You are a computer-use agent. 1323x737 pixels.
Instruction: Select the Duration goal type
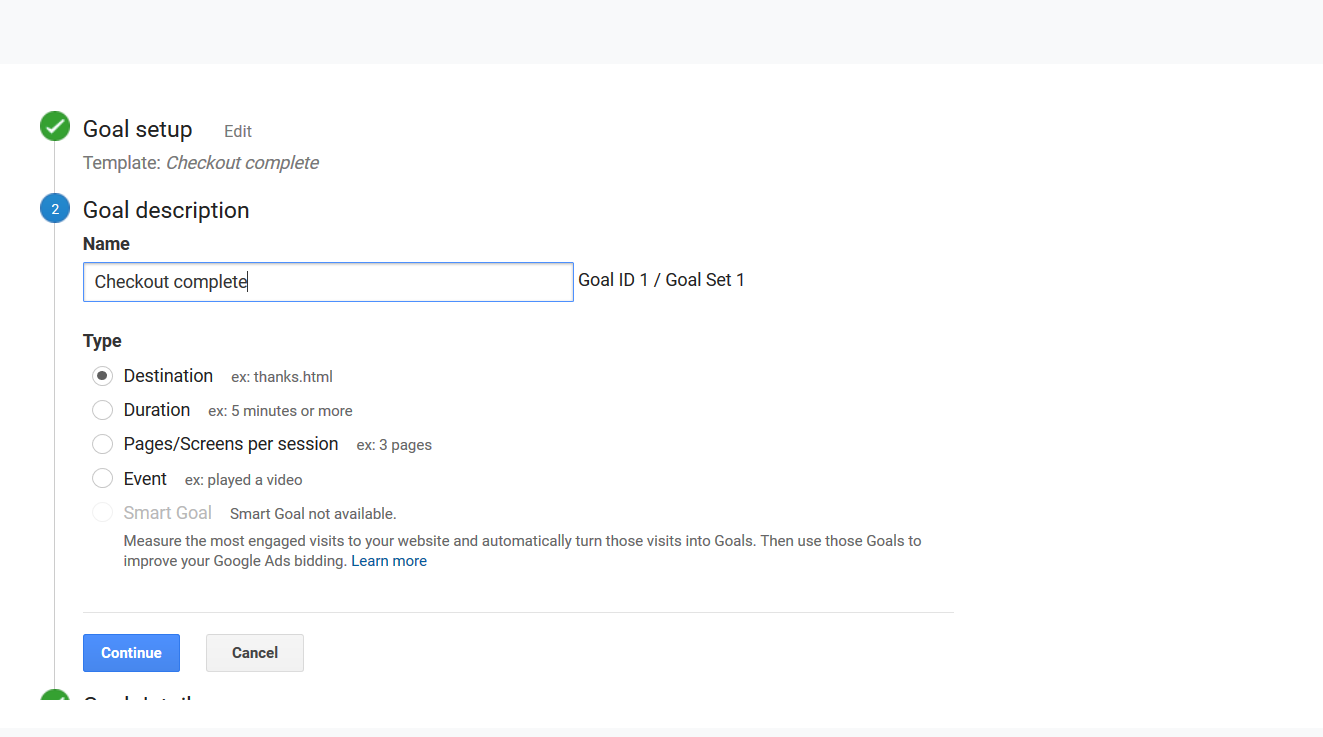(x=102, y=410)
